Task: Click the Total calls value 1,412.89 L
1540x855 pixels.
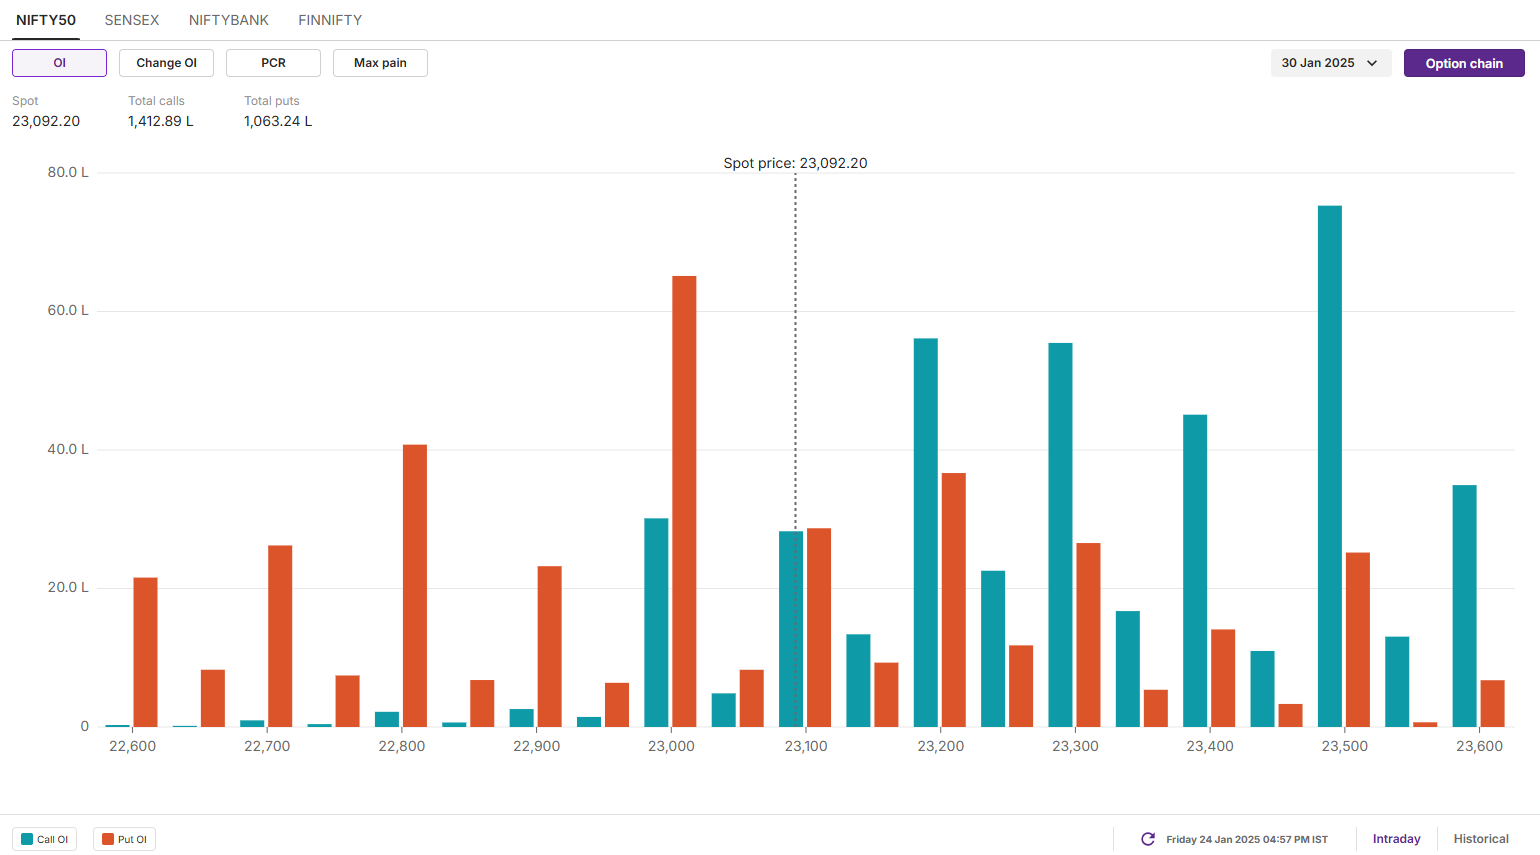Action: (161, 121)
